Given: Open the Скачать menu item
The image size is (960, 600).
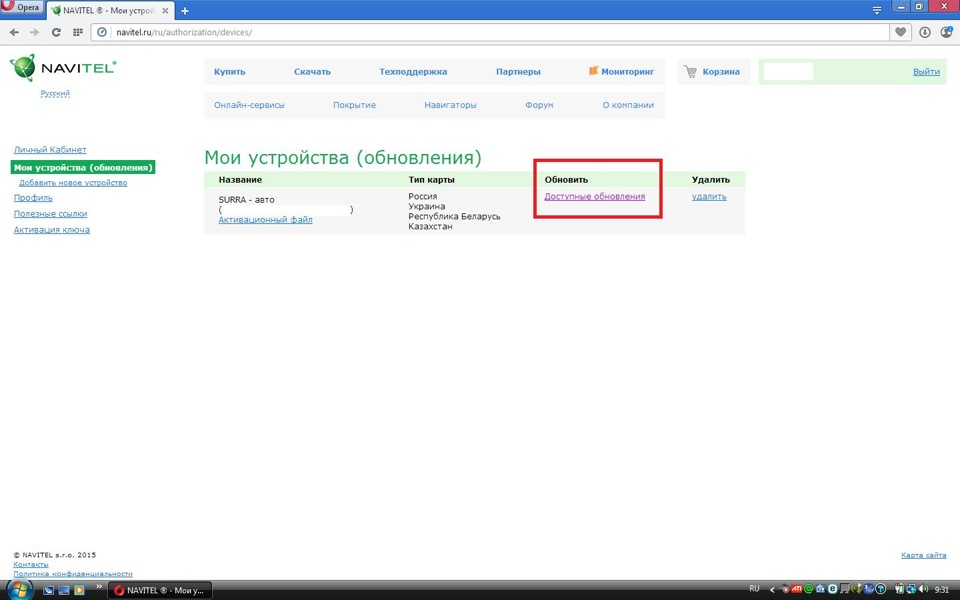Looking at the screenshot, I should click(x=312, y=72).
